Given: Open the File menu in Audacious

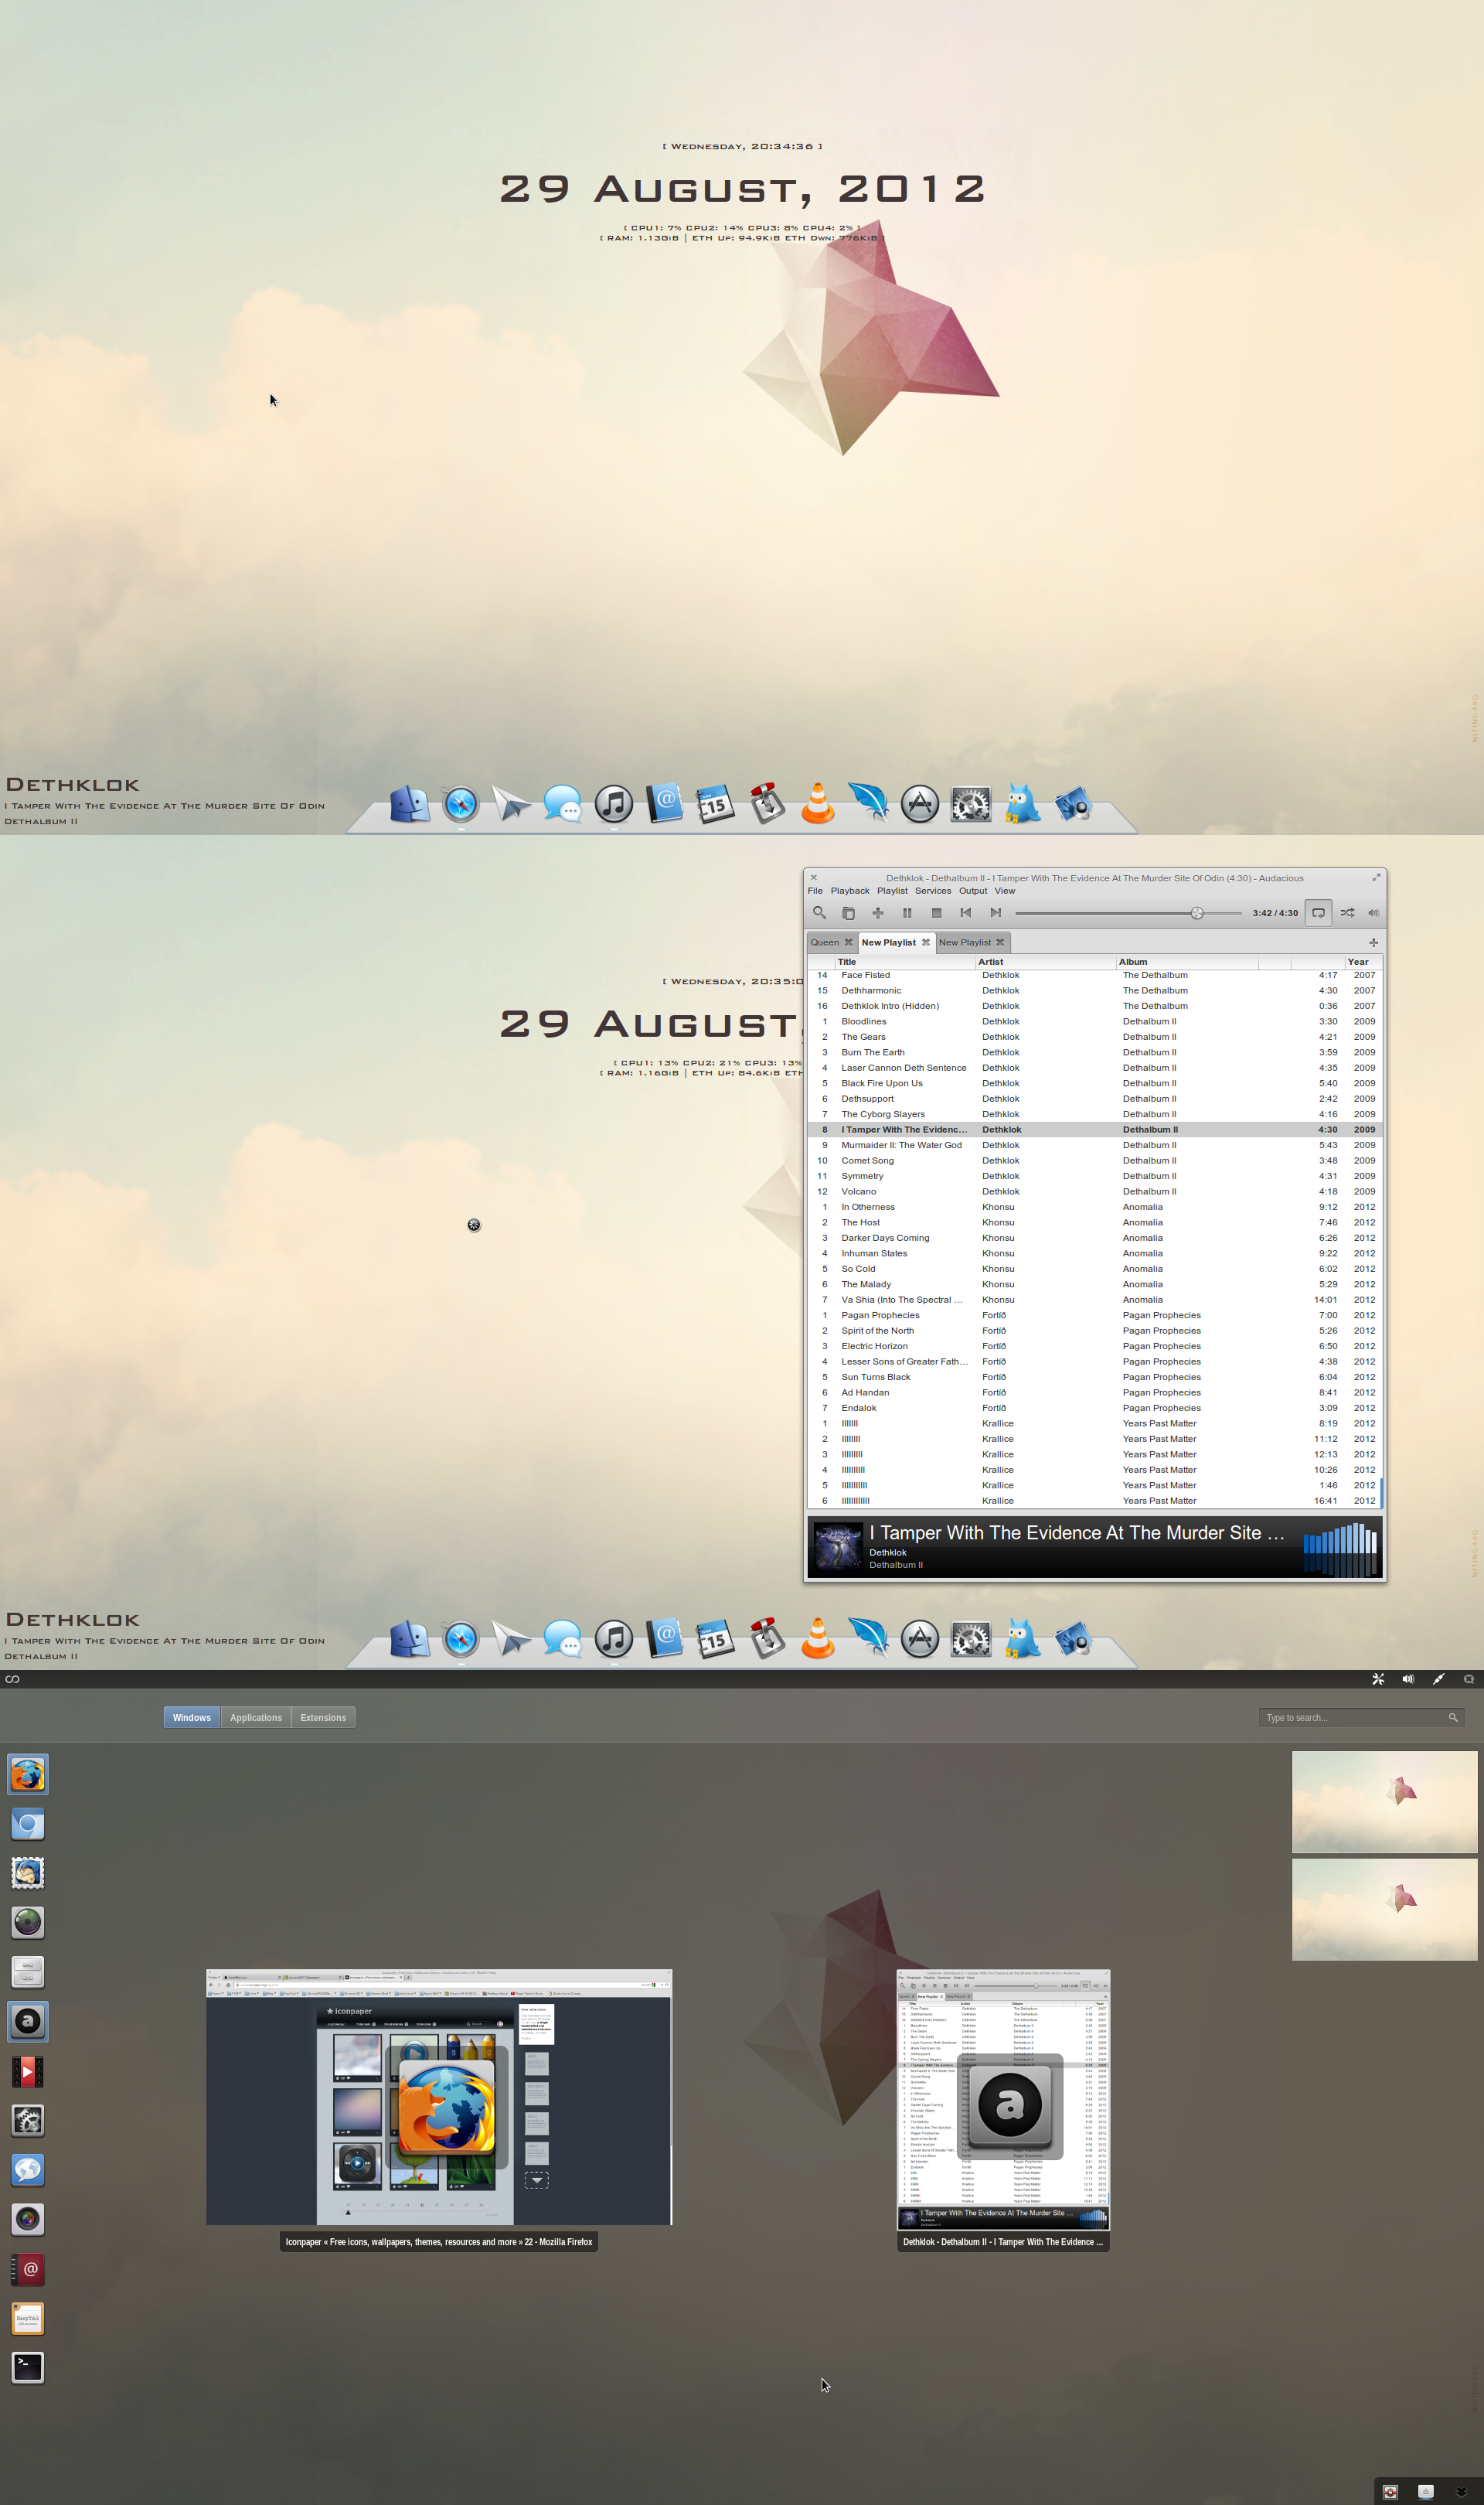Looking at the screenshot, I should coord(815,890).
